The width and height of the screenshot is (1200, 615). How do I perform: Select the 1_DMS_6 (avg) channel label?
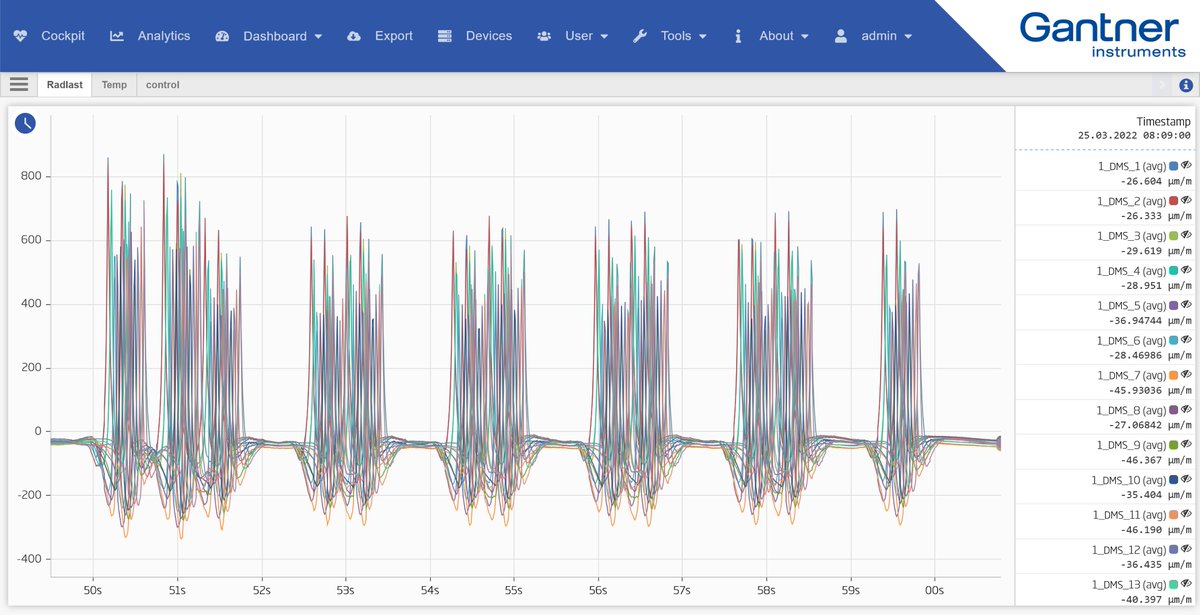pyautogui.click(x=1130, y=341)
